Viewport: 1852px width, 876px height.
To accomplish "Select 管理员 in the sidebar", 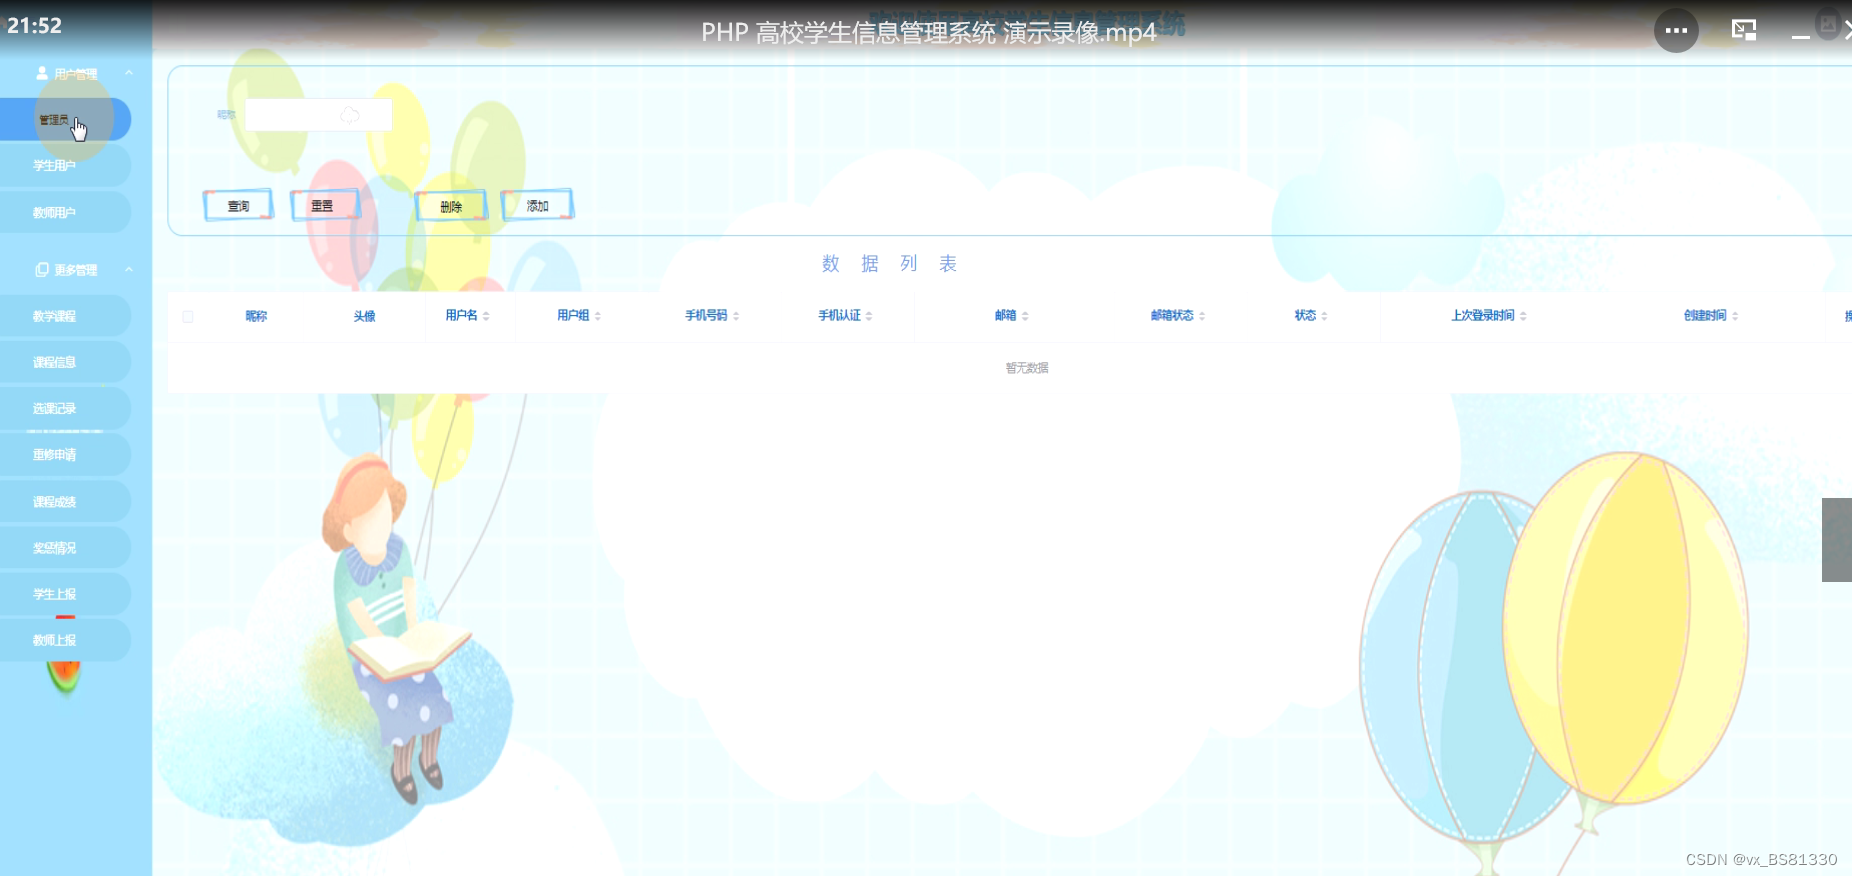I will [x=65, y=120].
